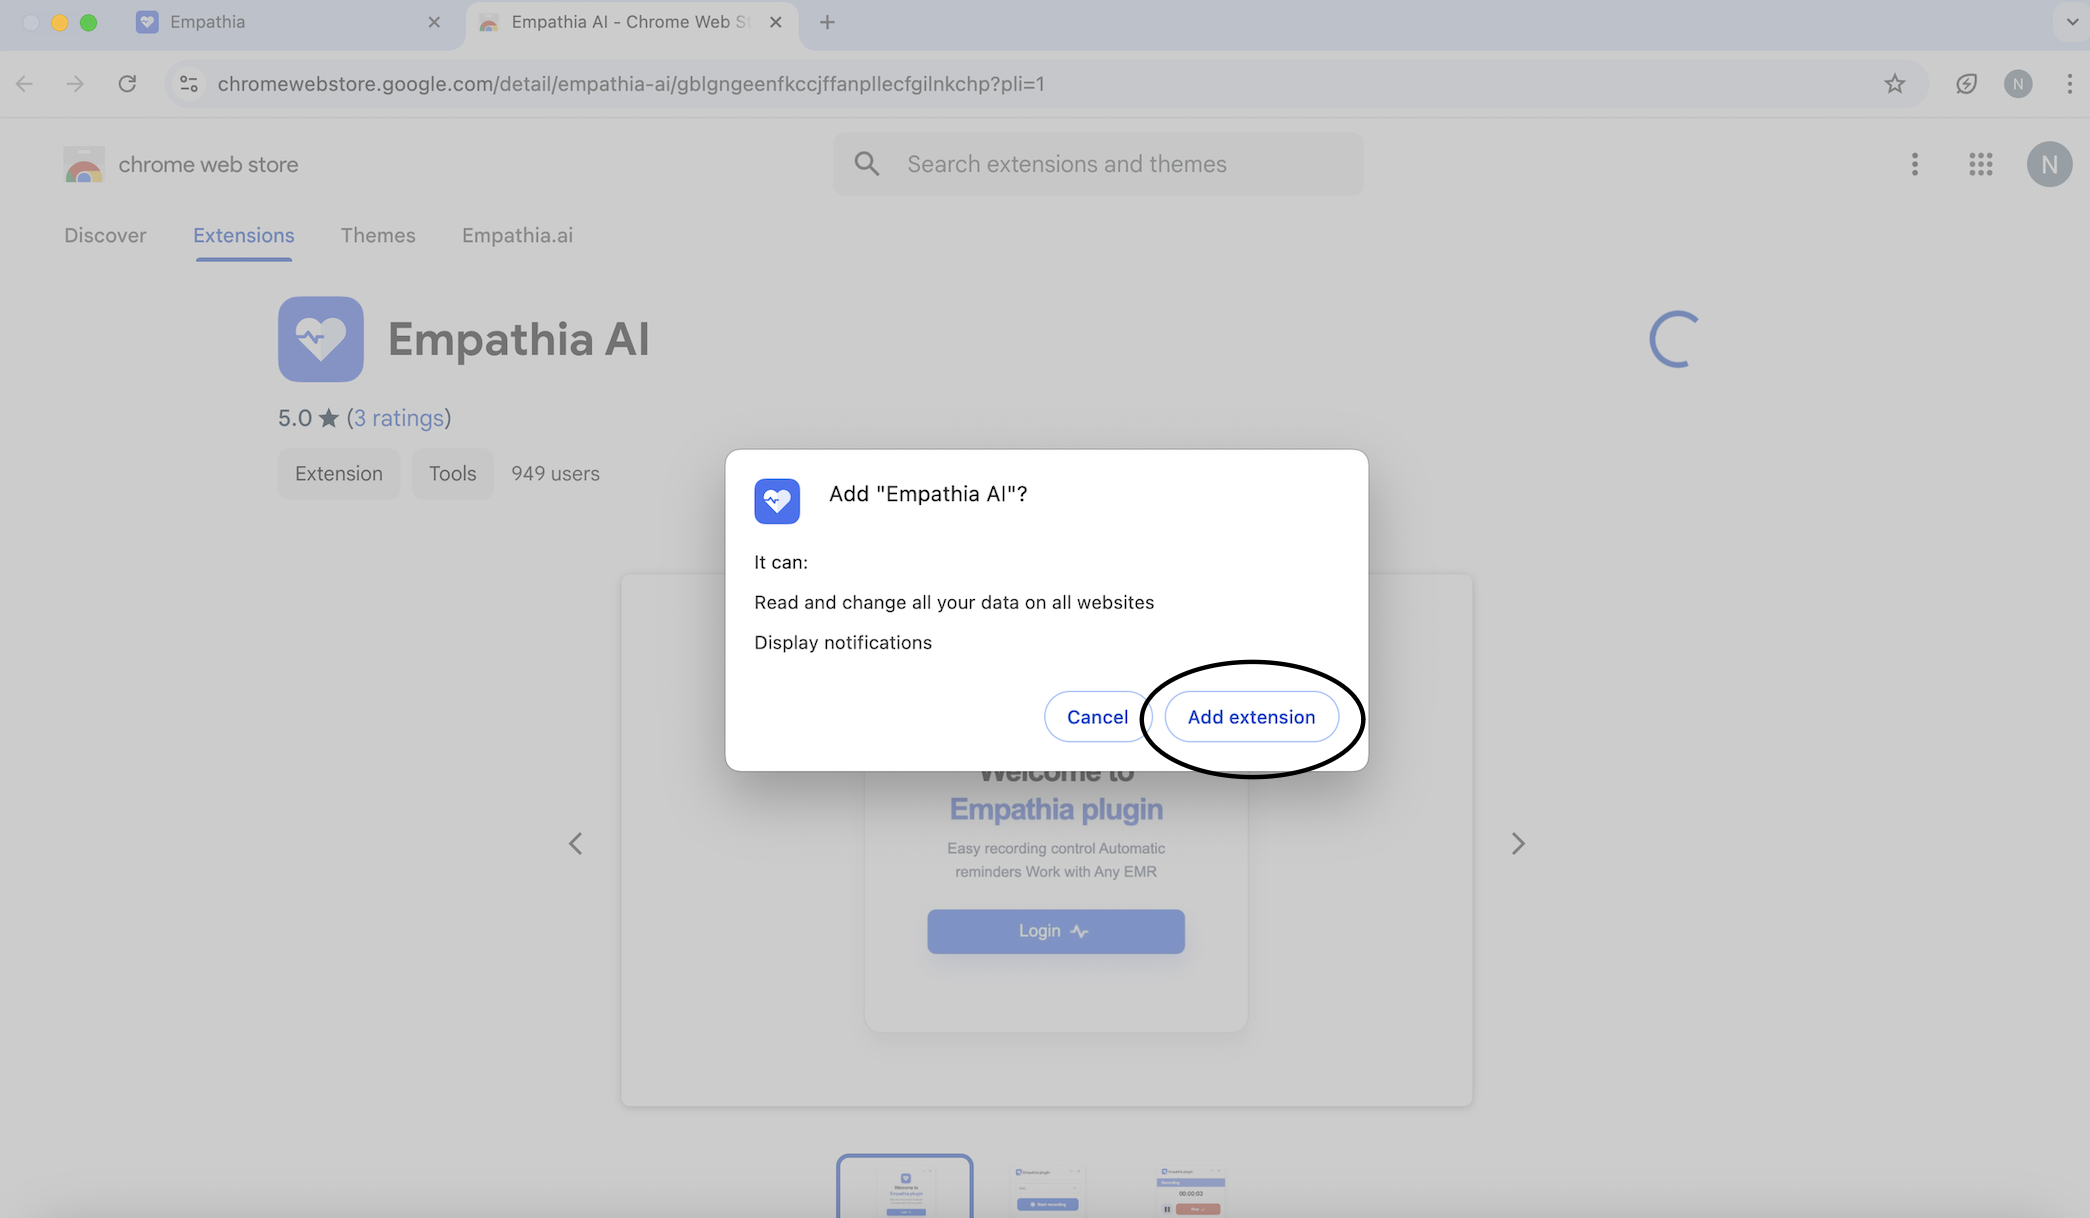Reload the Chrome Web Store page
The height and width of the screenshot is (1218, 2090).
click(127, 84)
